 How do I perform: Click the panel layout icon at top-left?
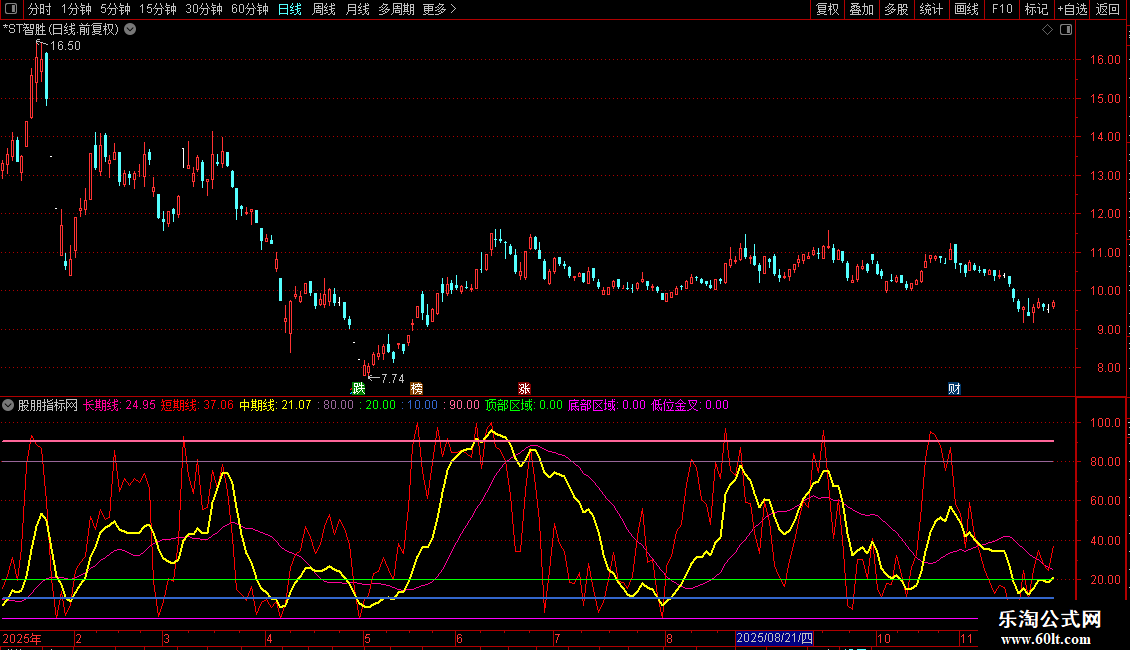click(x=11, y=10)
